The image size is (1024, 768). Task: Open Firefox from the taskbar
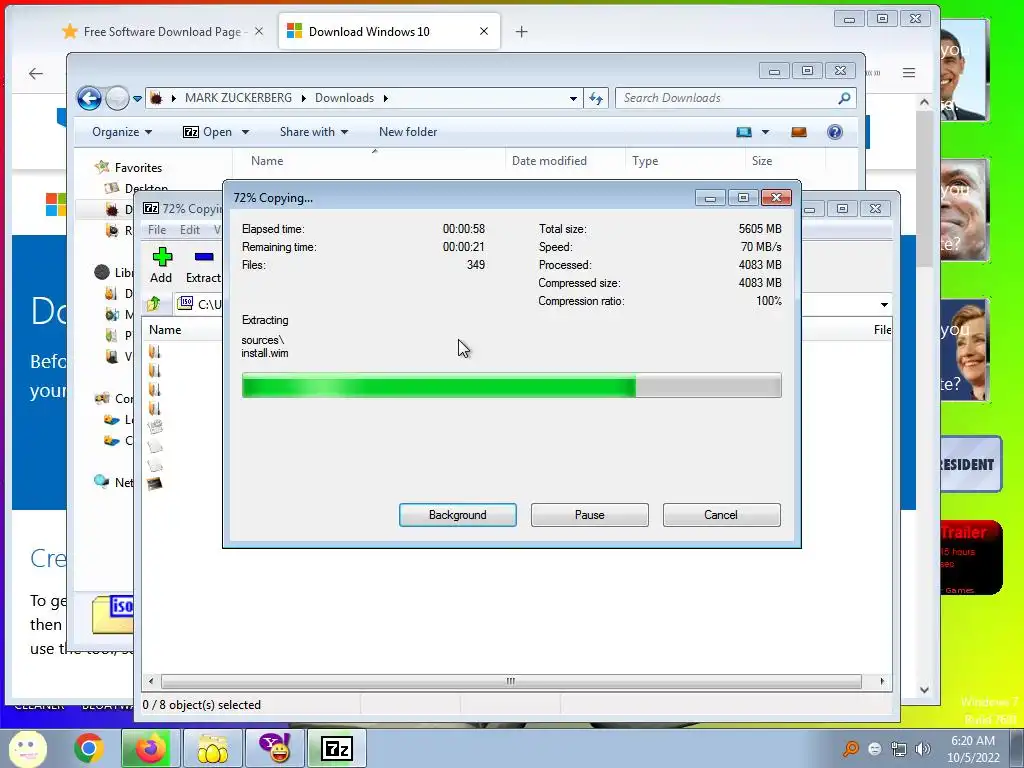(150, 748)
